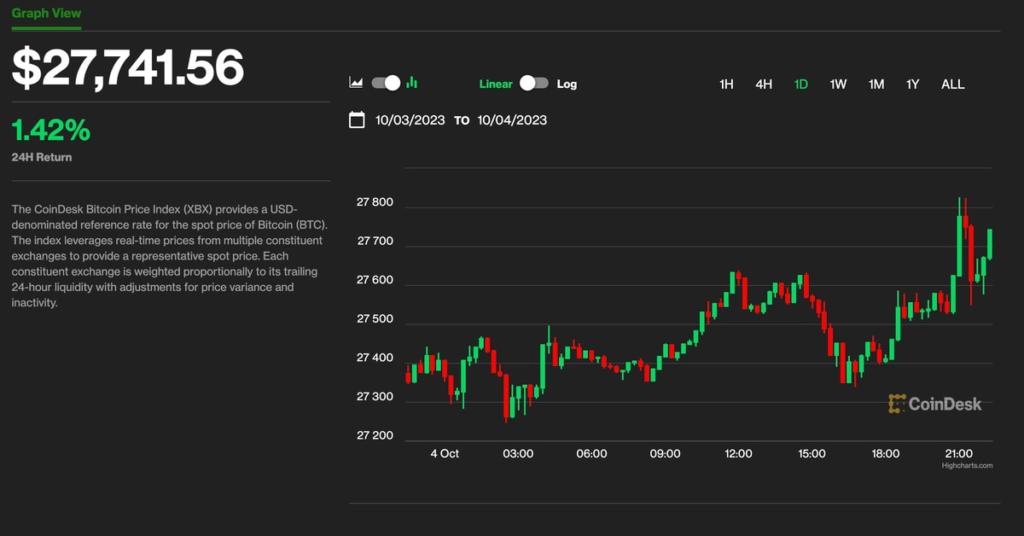Choose the 1D time range
Viewport: 1024px width, 536px height.
tap(801, 84)
